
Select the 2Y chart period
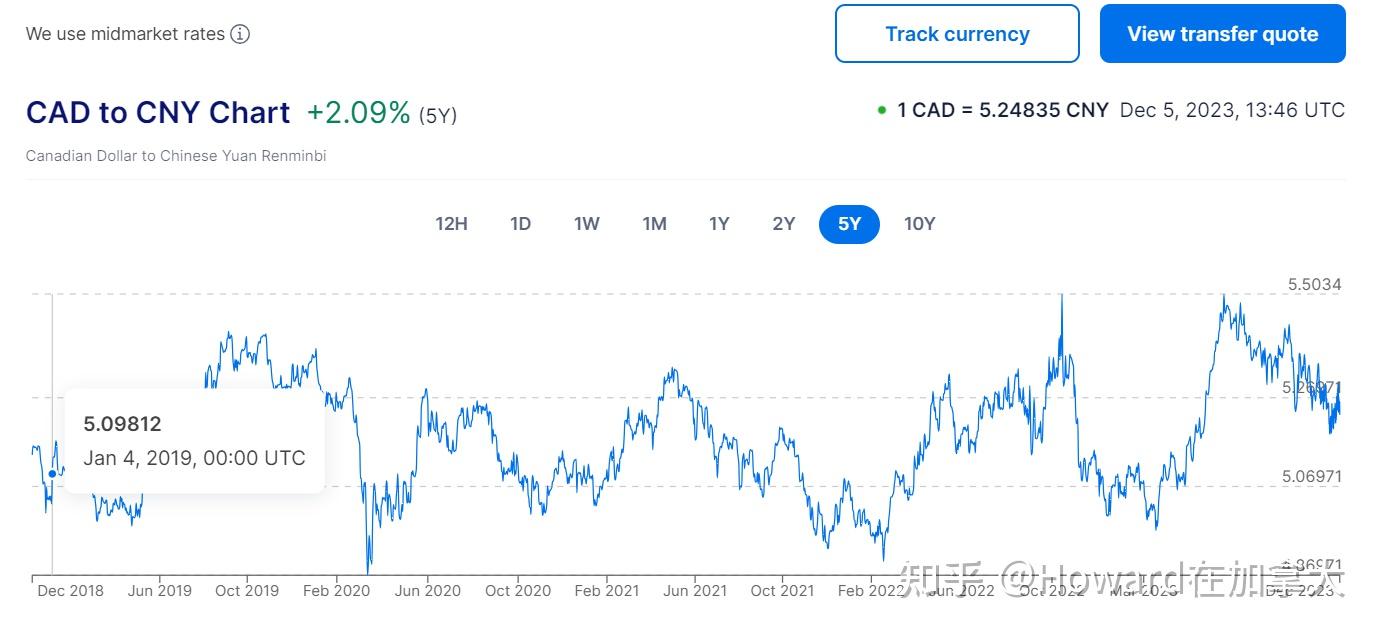pos(783,224)
